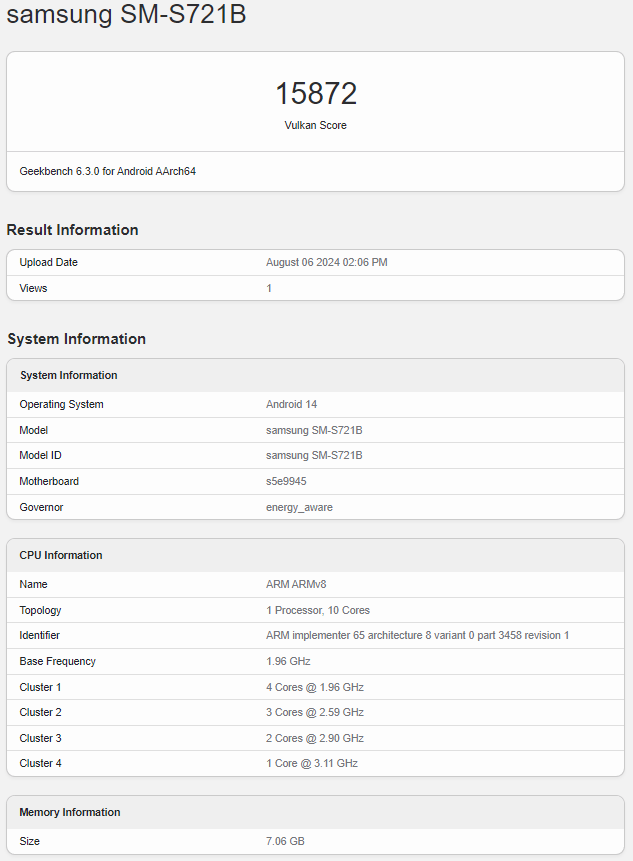Click the Geekbench 6.3.0 for Android AArch64 text
633x861 pixels.
point(108,172)
